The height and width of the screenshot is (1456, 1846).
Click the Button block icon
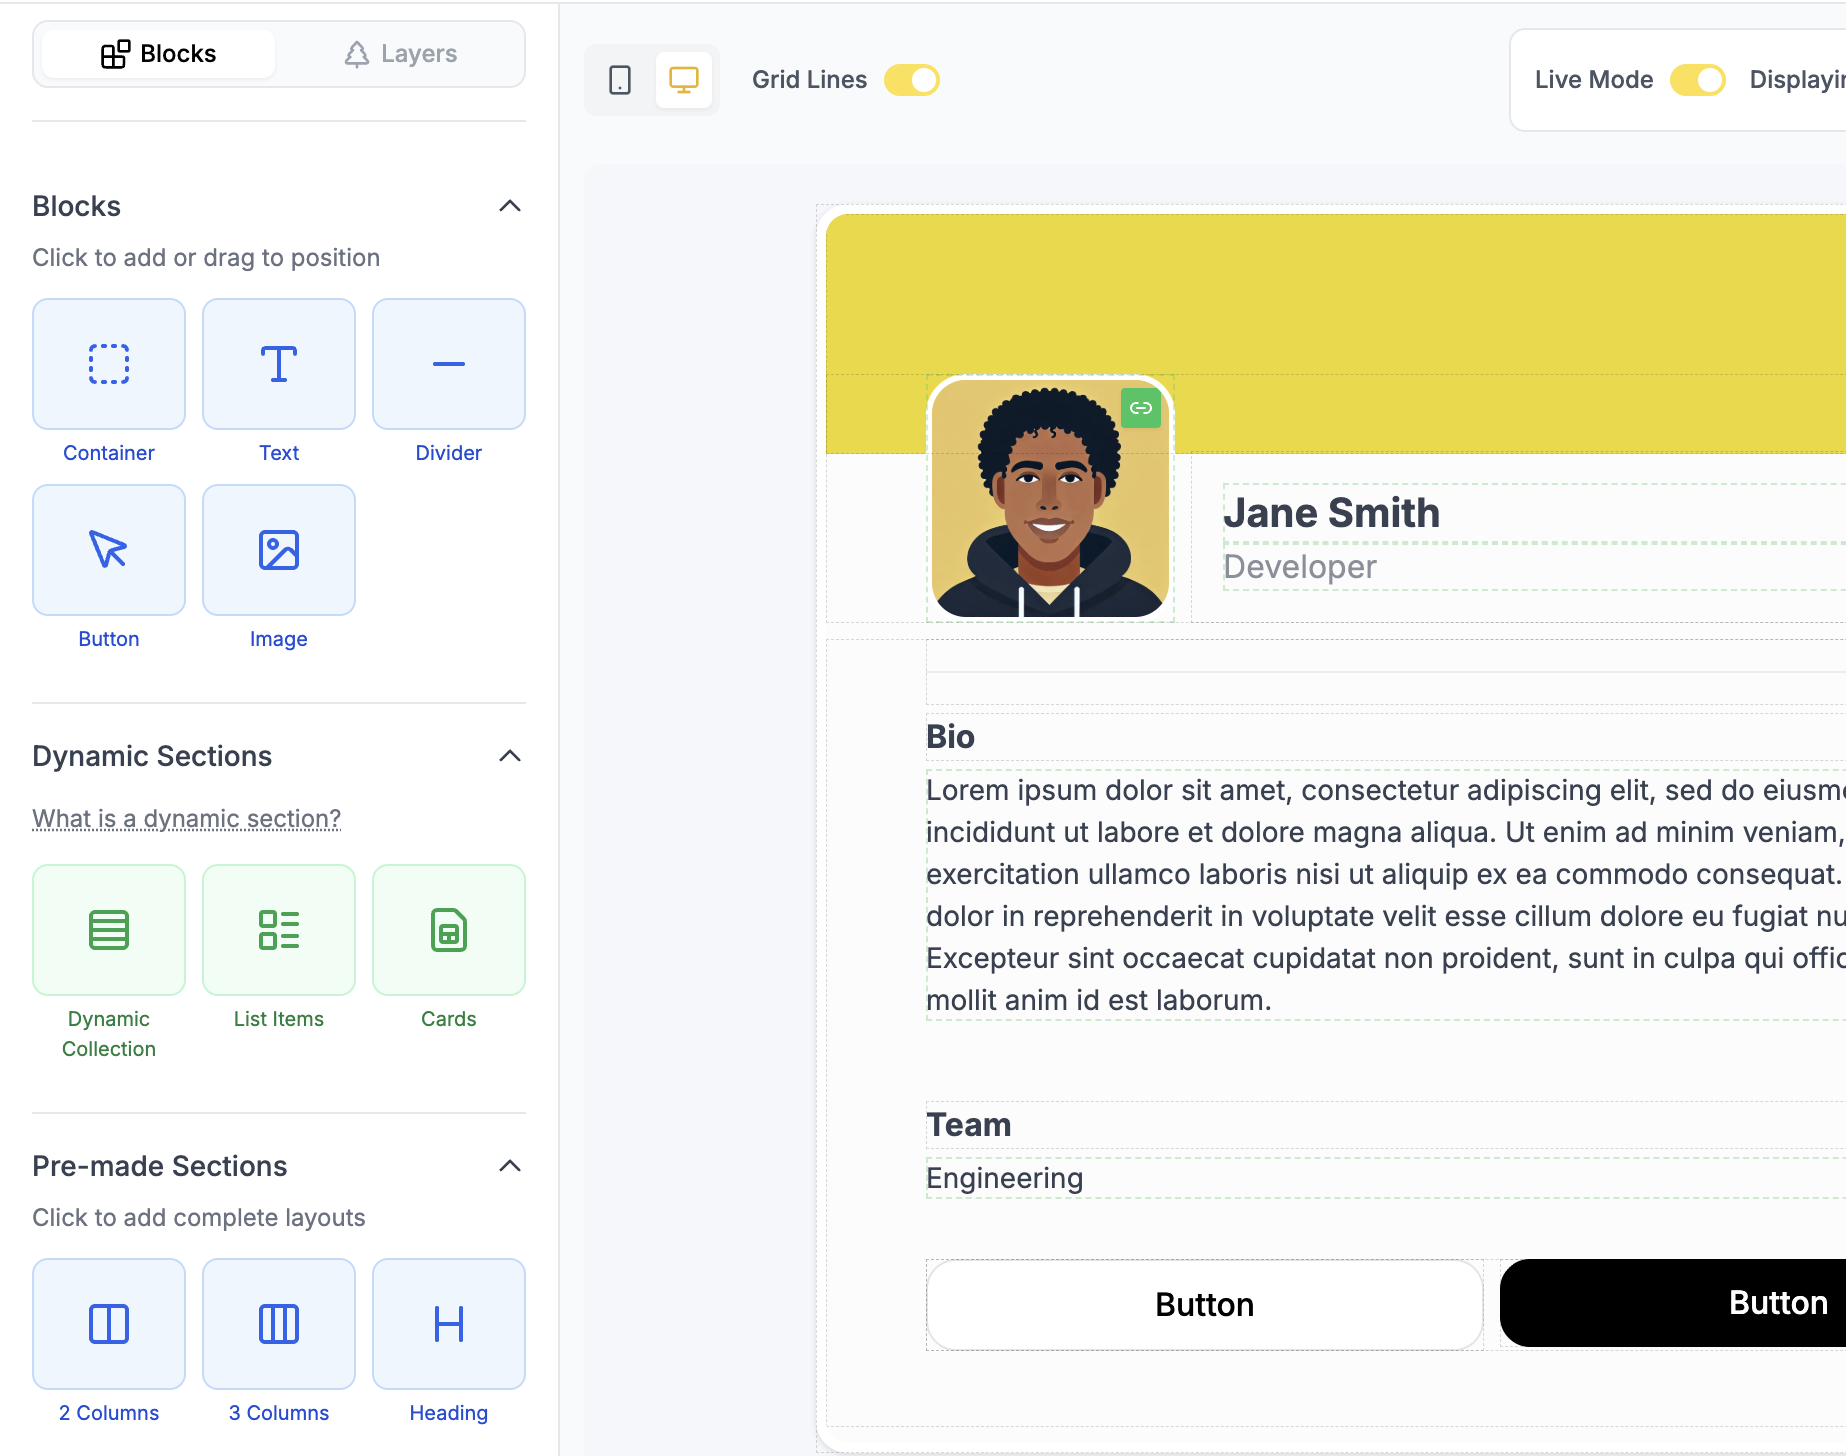[108, 549]
